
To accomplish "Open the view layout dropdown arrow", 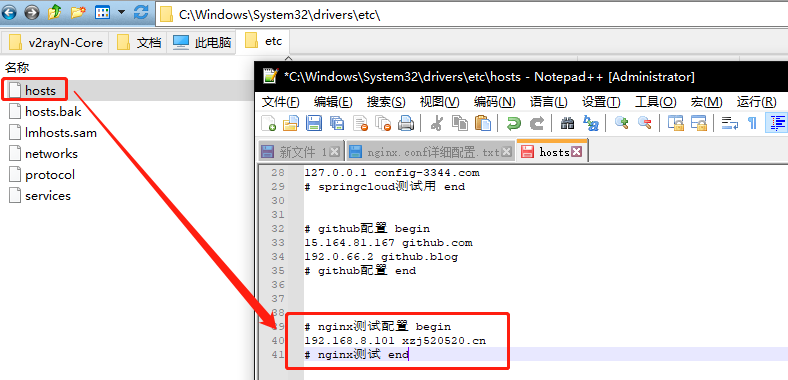I will pyautogui.click(x=121, y=12).
